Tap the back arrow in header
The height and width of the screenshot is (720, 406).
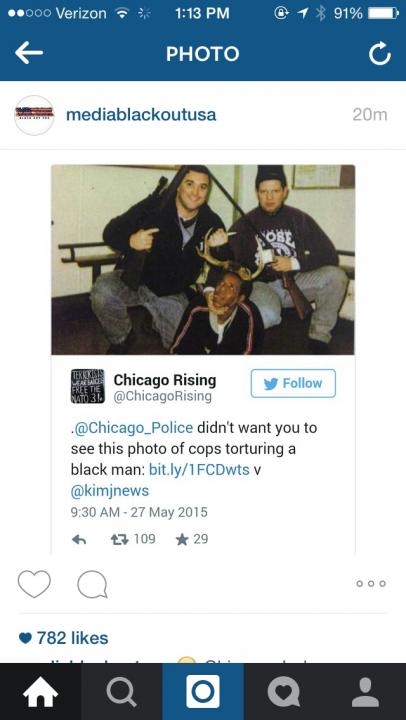click(x=29, y=54)
